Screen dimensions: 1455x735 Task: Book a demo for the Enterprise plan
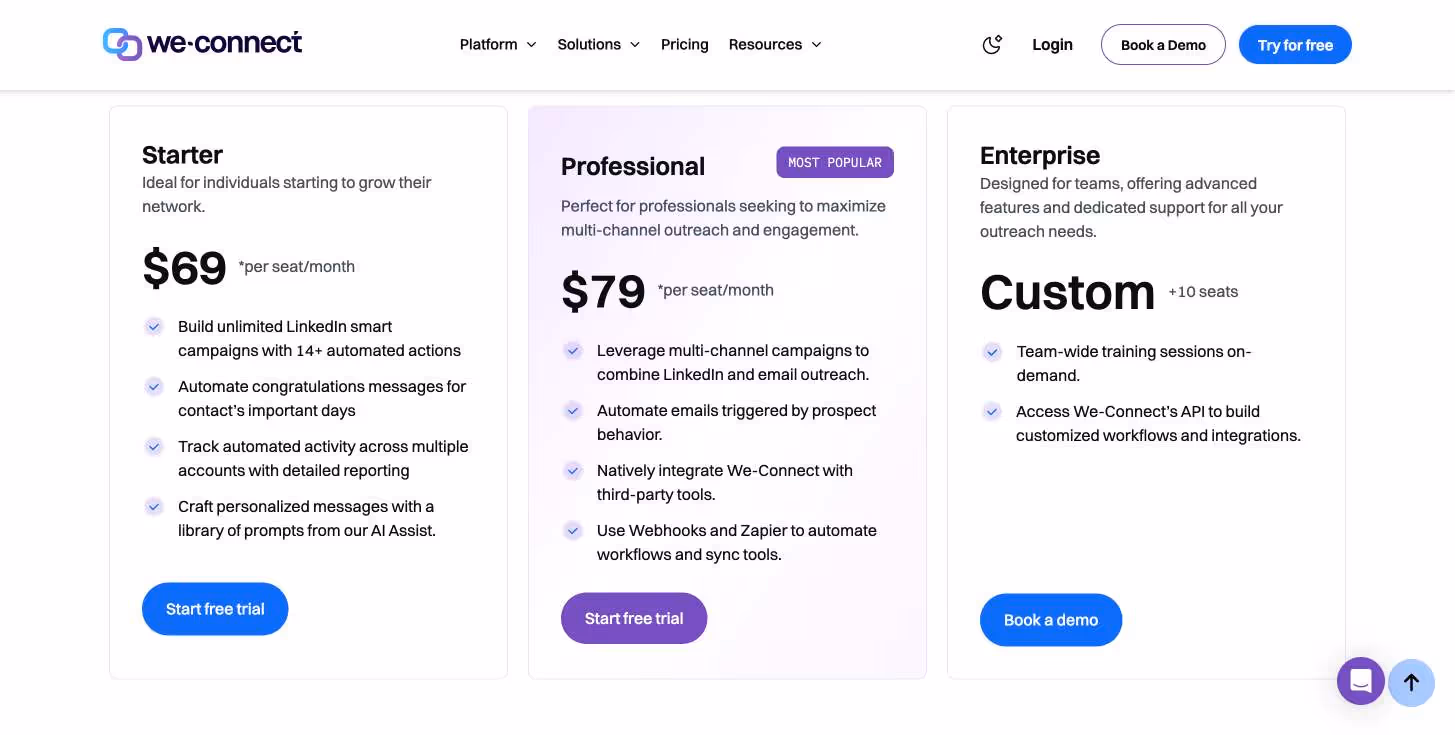click(x=1051, y=620)
